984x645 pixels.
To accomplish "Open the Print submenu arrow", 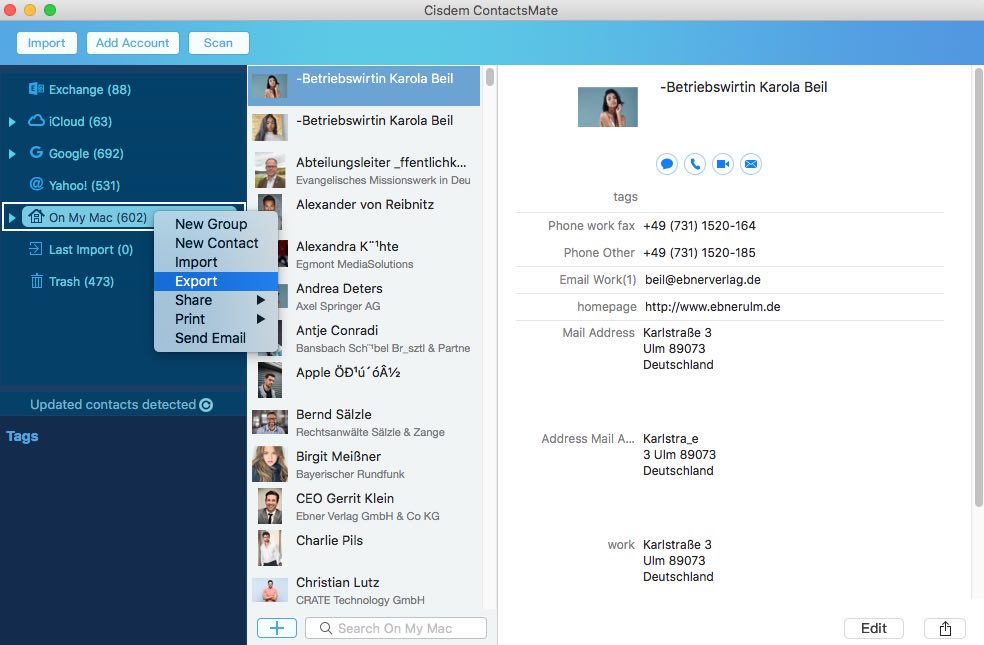I will coord(260,319).
